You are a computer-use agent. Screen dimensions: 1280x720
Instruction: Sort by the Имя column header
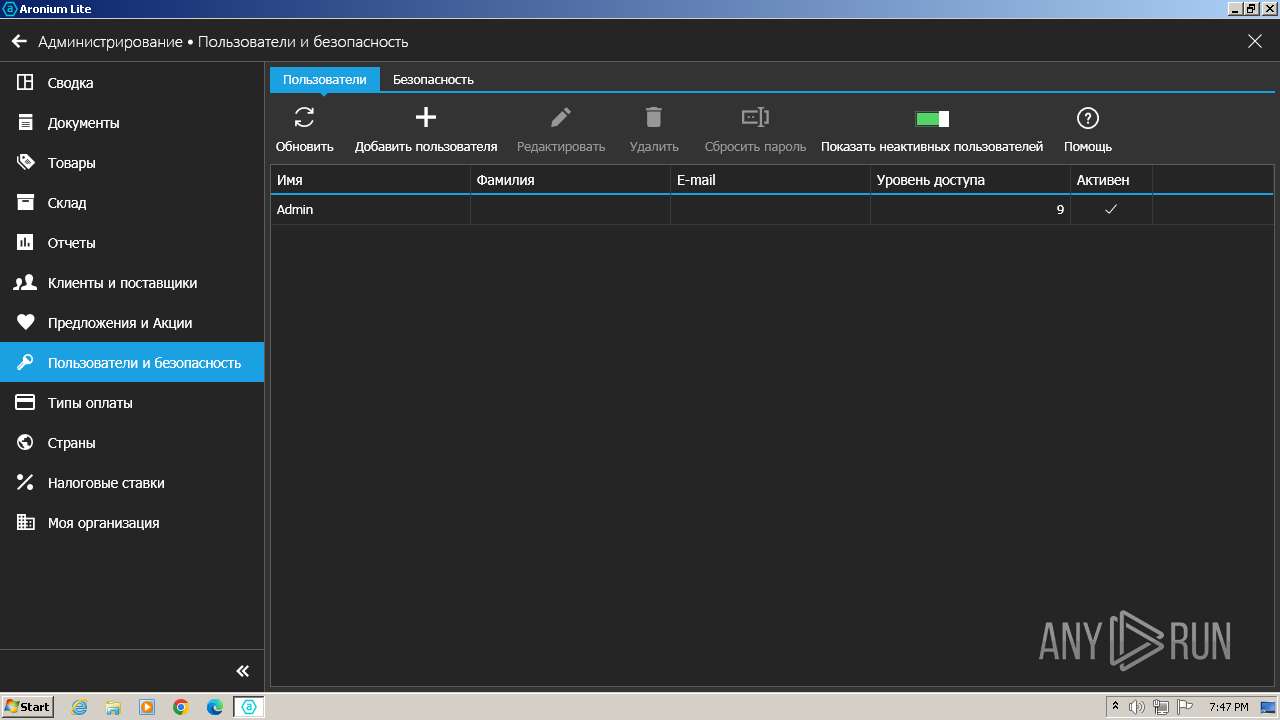point(370,180)
